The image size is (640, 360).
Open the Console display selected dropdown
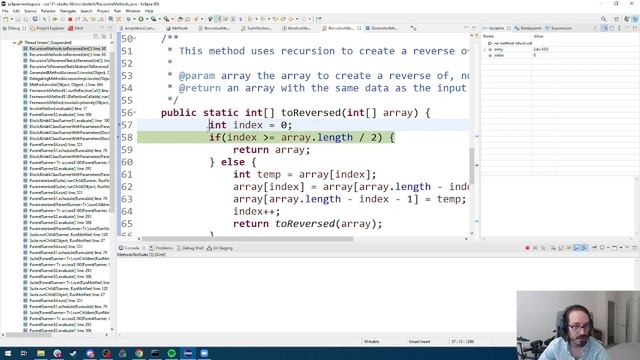(x=608, y=248)
